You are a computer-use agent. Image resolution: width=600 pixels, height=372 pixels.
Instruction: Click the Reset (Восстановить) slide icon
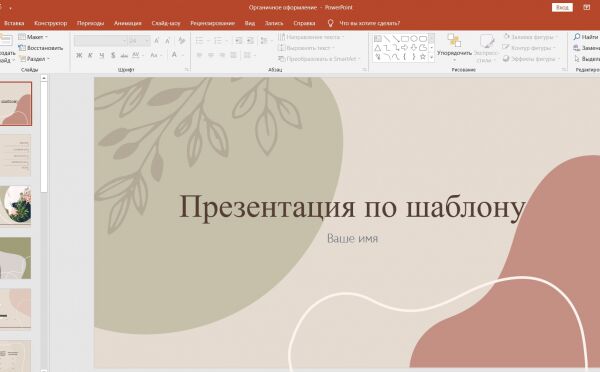click(x=41, y=48)
